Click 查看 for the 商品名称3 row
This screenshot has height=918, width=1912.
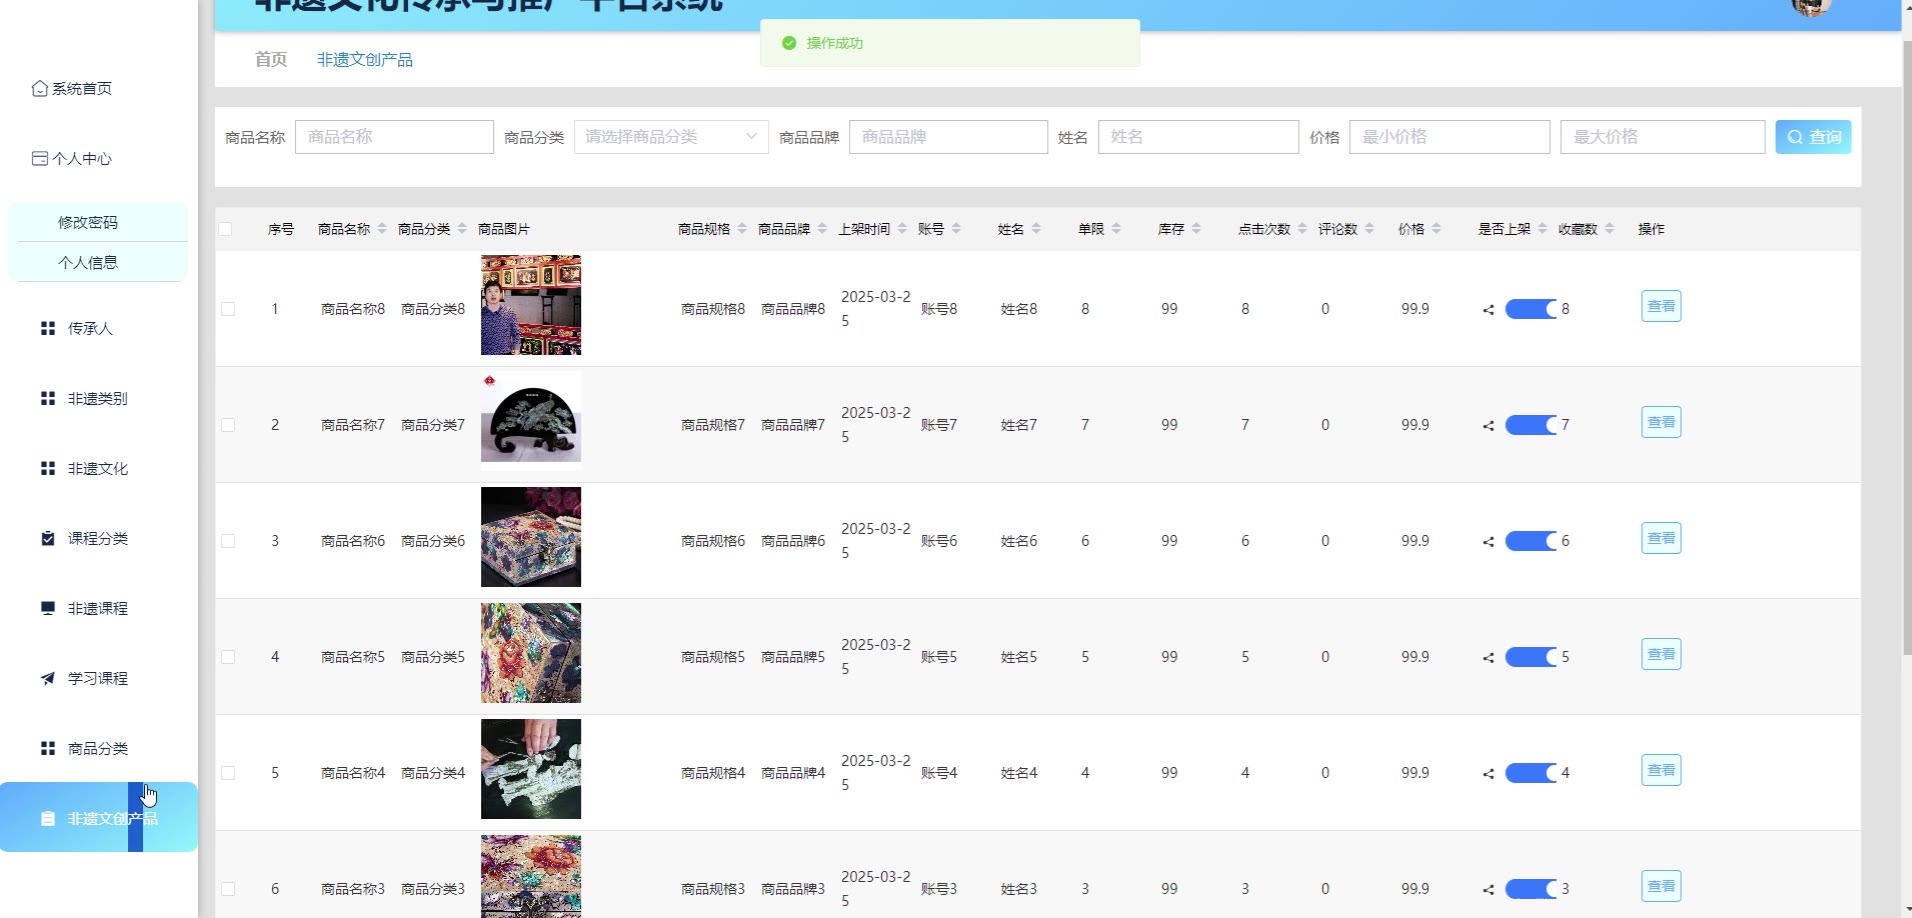pyautogui.click(x=1661, y=886)
